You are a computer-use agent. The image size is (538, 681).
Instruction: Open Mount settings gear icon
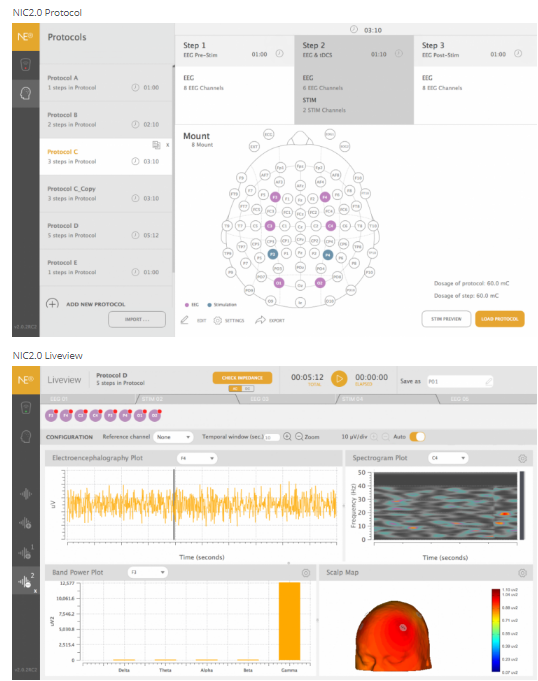[218, 321]
